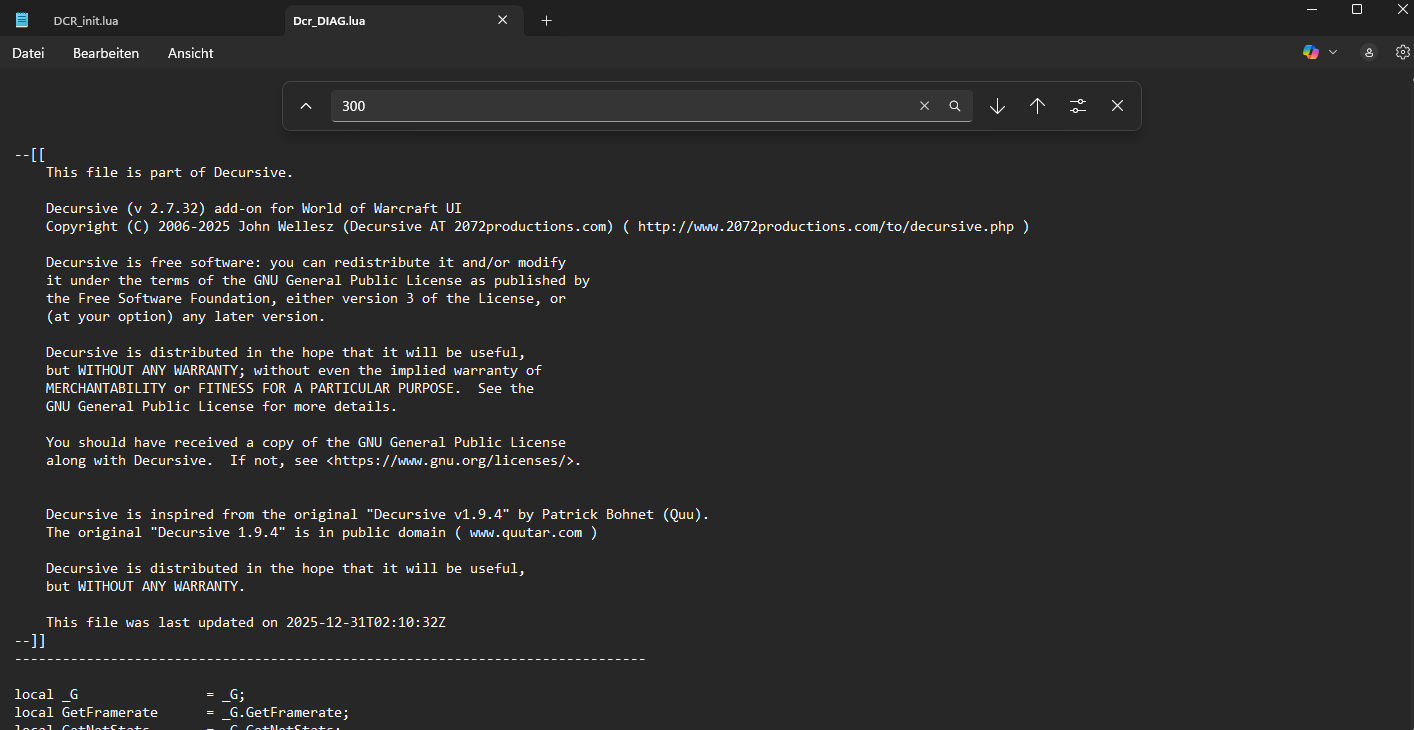Click the magnifier search icon
This screenshot has width=1414, height=730.
click(x=955, y=106)
